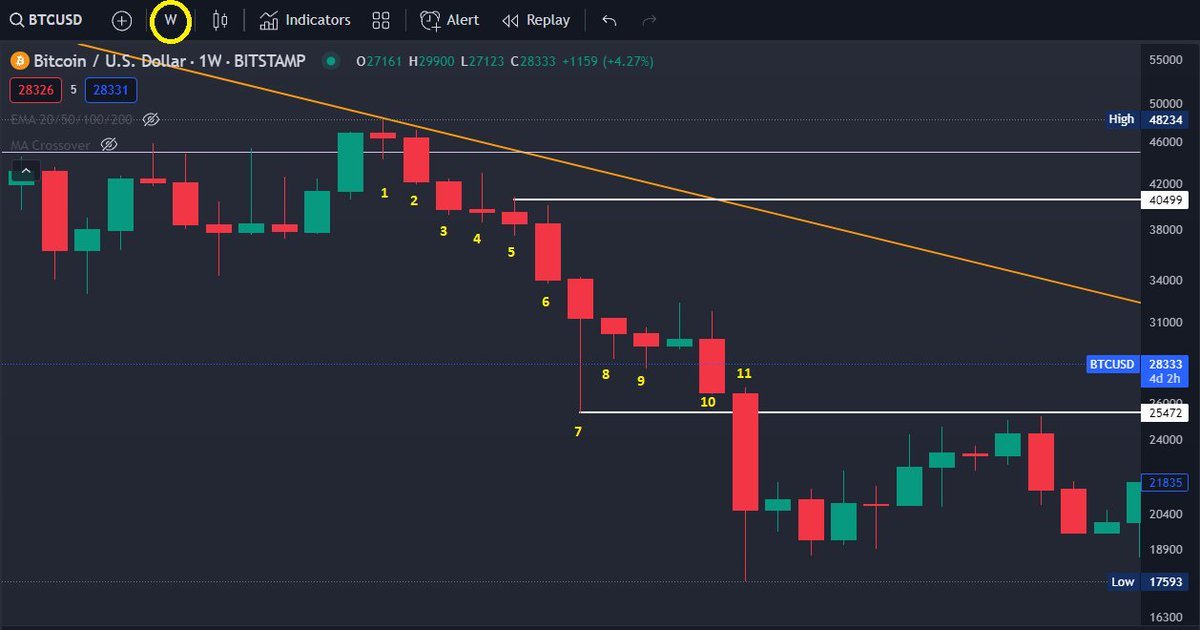This screenshot has width=1200, height=630.
Task: Click the plus icon to add a symbol
Action: pyautogui.click(x=121, y=20)
